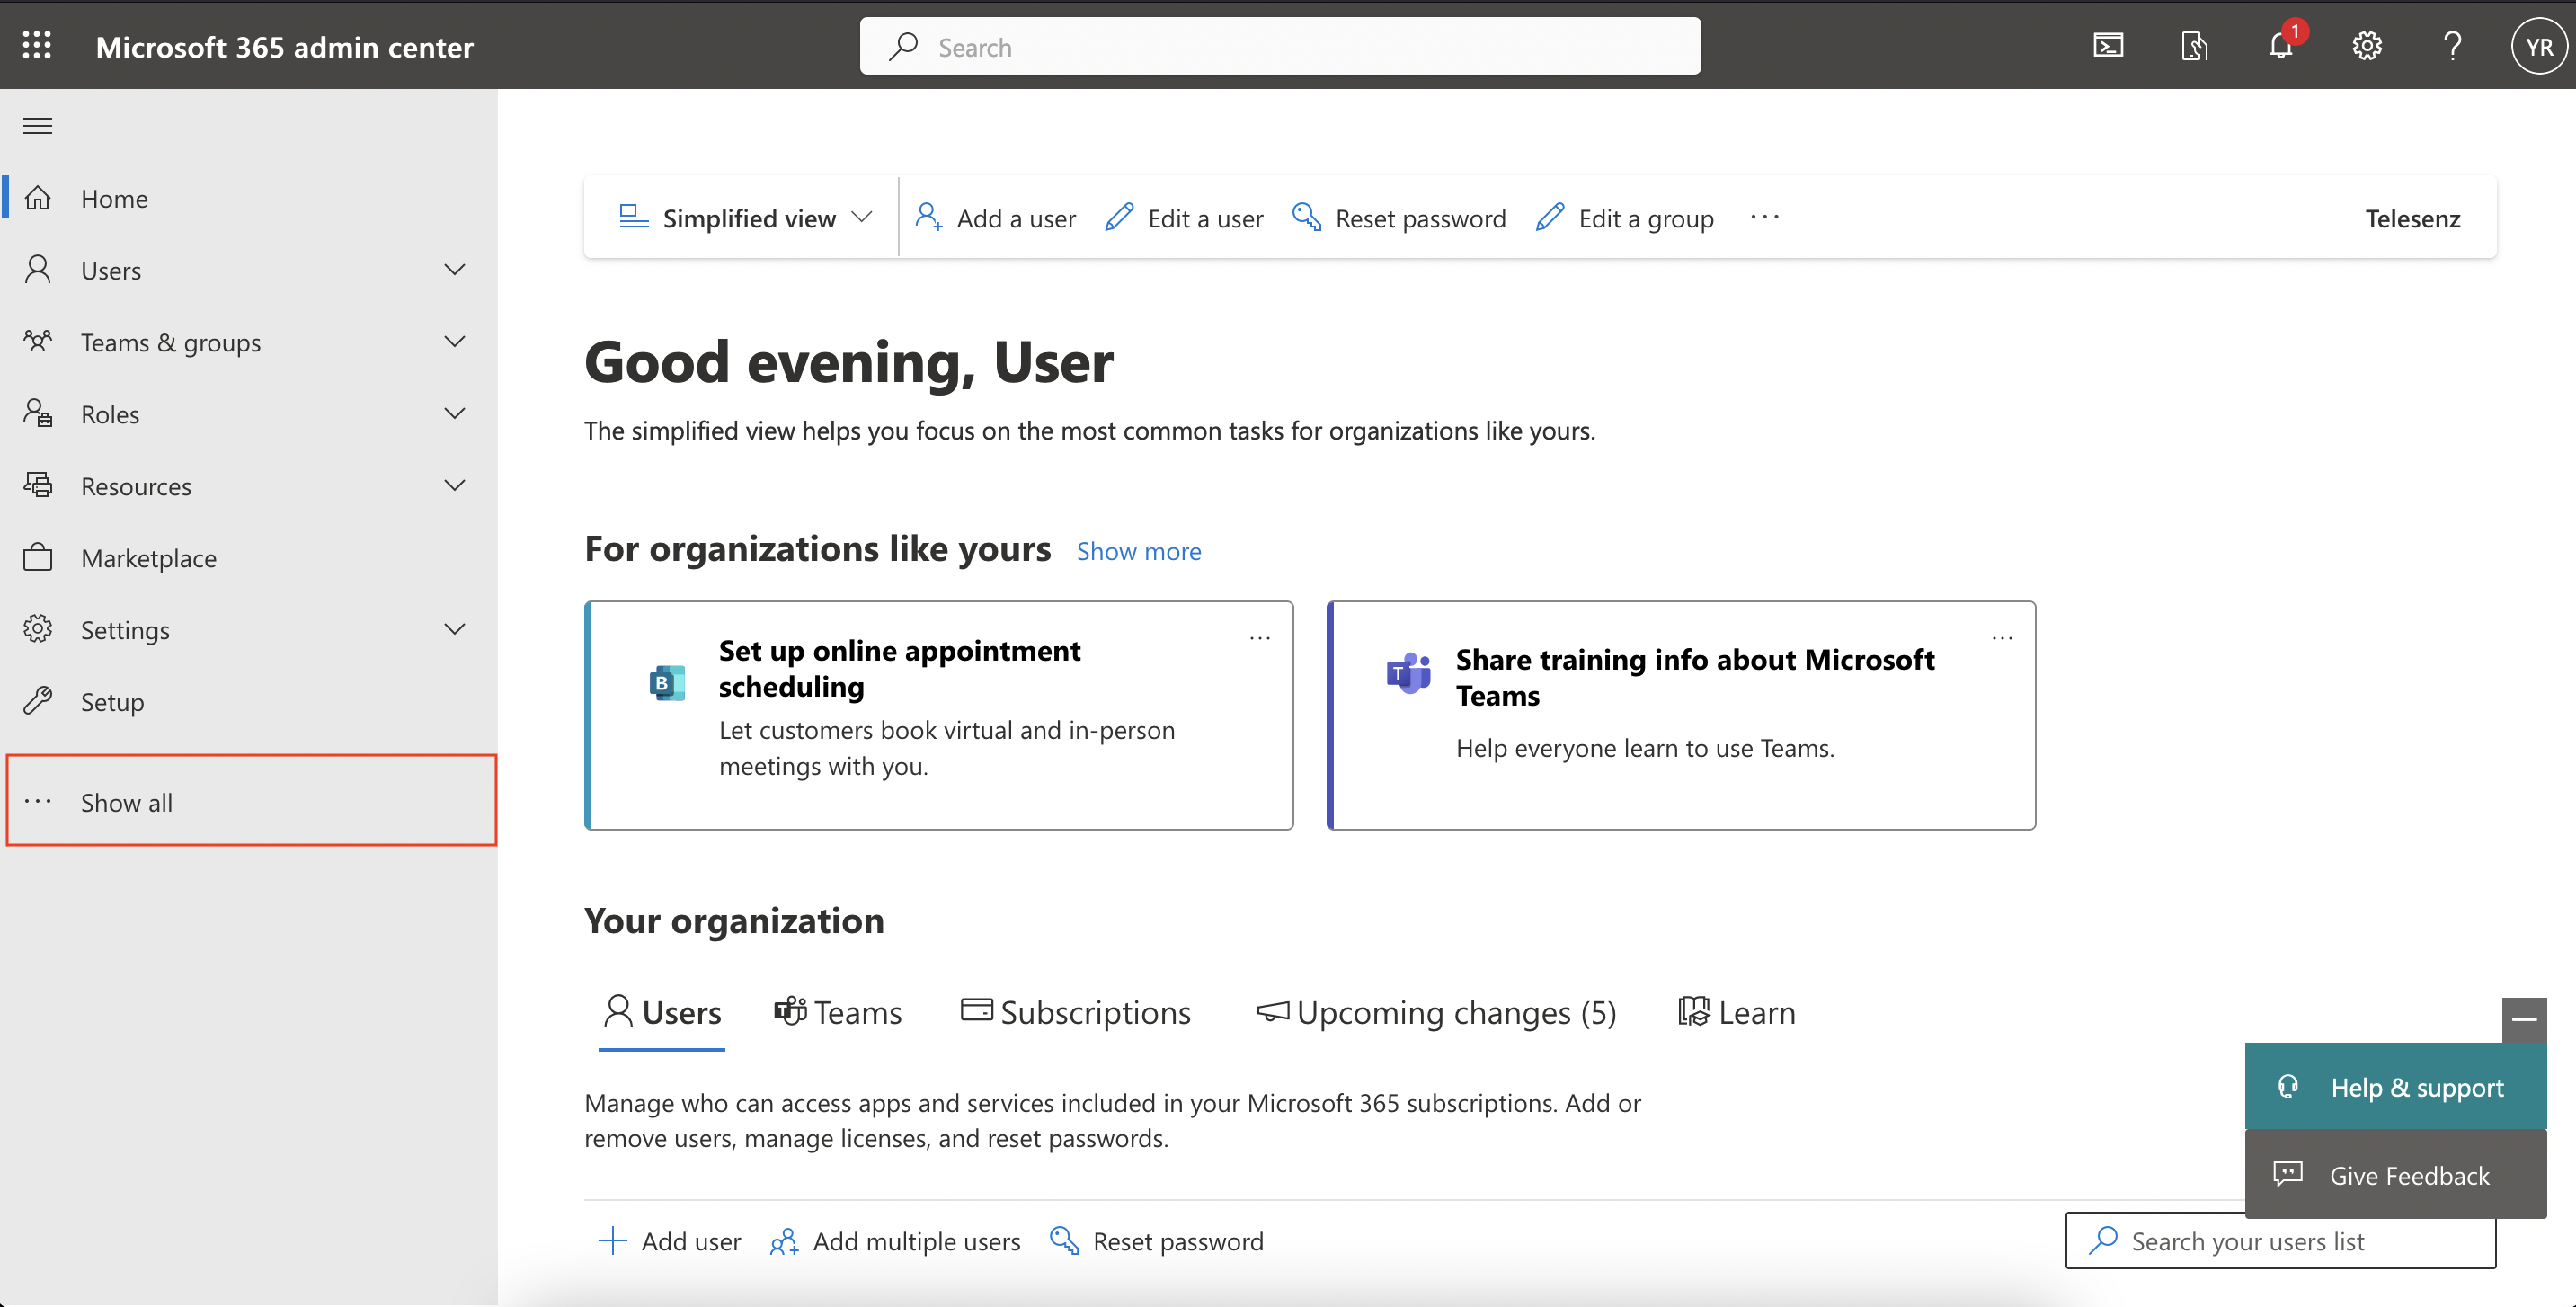
Task: Open the Upcoming changes tab
Action: pyautogui.click(x=1435, y=1012)
